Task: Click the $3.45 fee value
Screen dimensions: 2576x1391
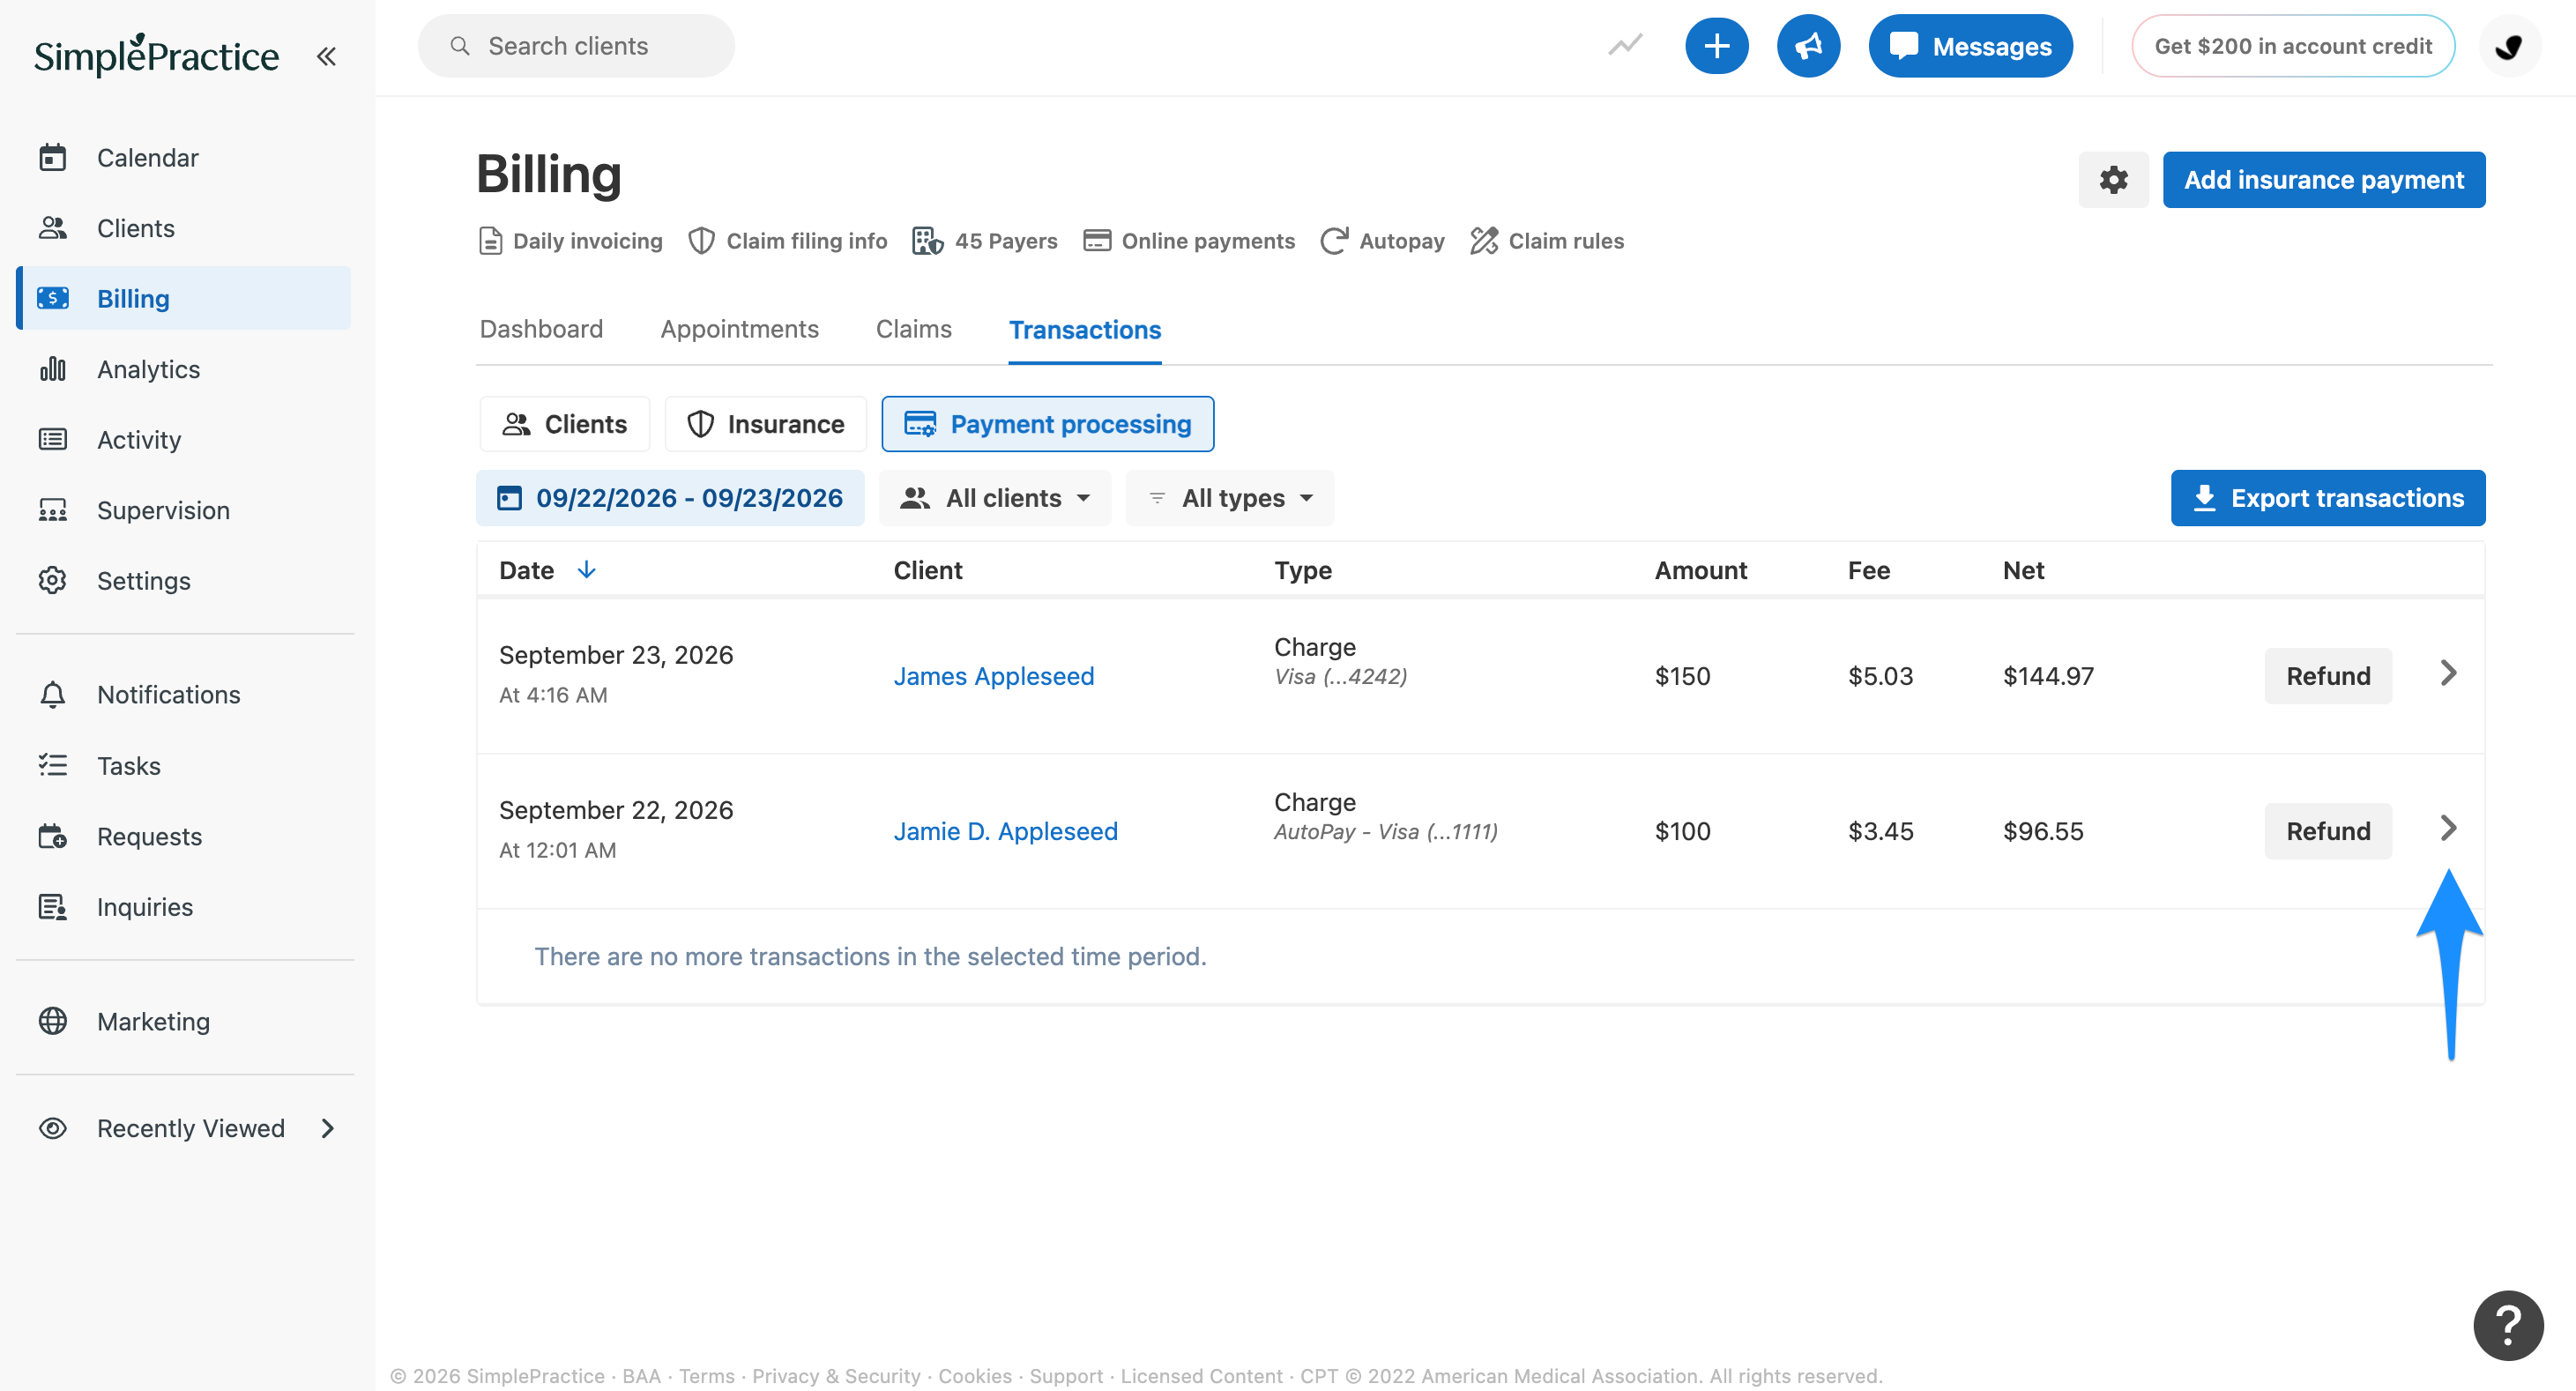Action: (1880, 831)
